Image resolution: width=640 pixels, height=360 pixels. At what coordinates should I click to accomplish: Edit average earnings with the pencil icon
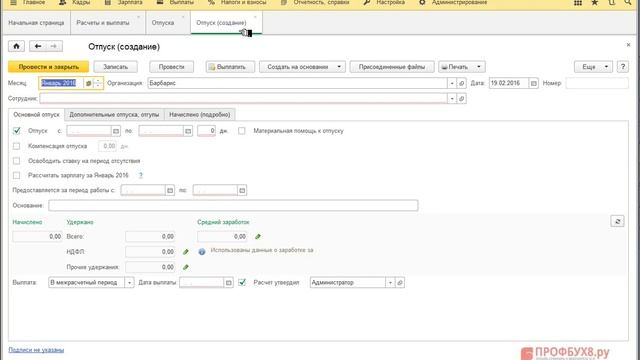pyautogui.click(x=258, y=236)
